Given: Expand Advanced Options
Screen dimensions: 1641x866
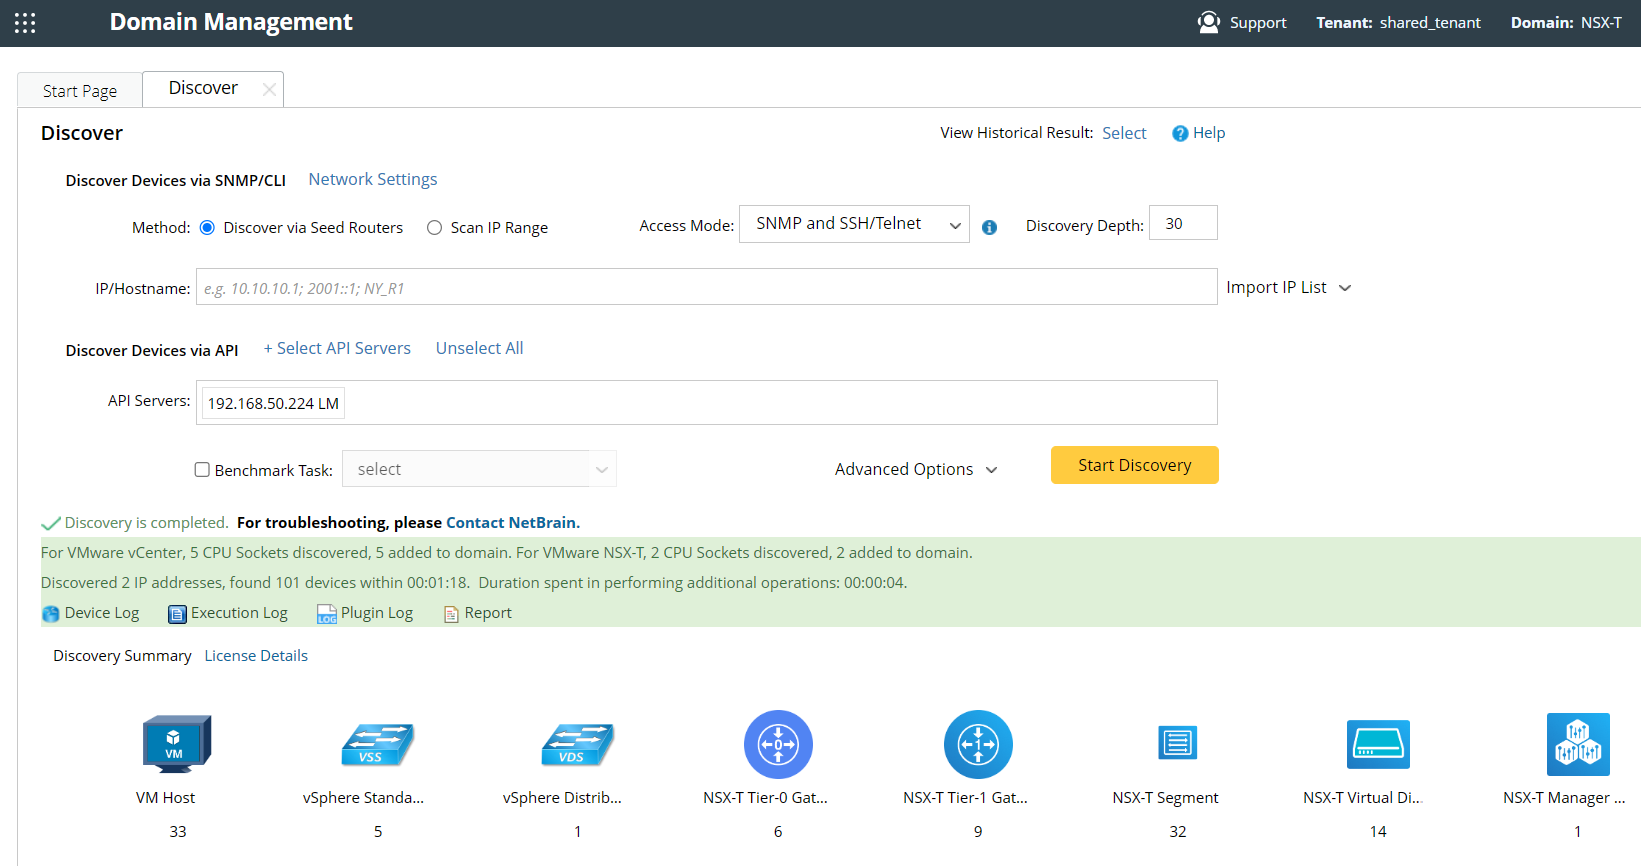Looking at the screenshot, I should pos(916,470).
